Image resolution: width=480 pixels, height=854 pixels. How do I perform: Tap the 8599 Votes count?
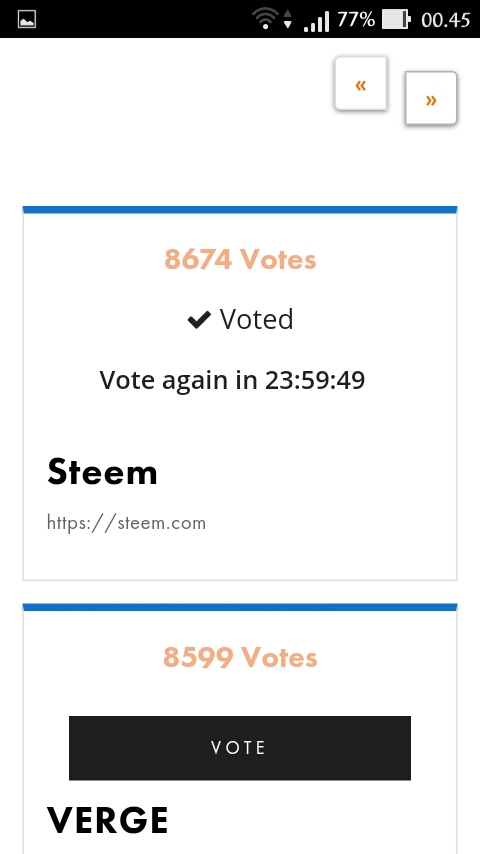click(x=240, y=657)
